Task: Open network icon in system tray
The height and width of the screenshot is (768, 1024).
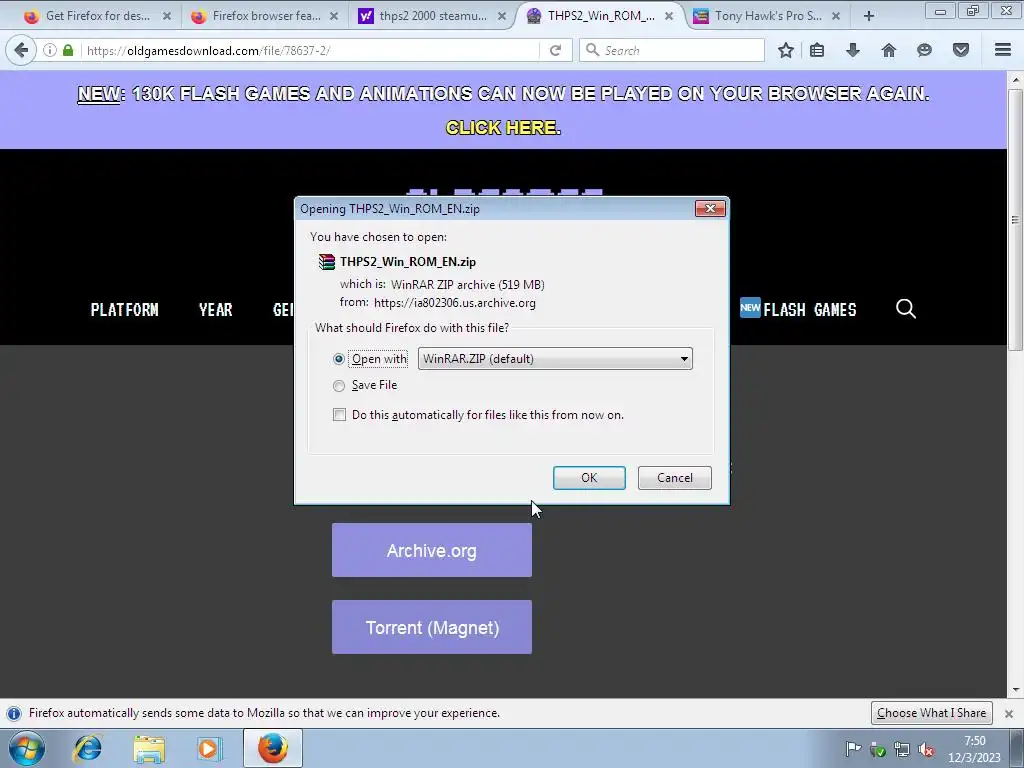Action: coord(902,749)
